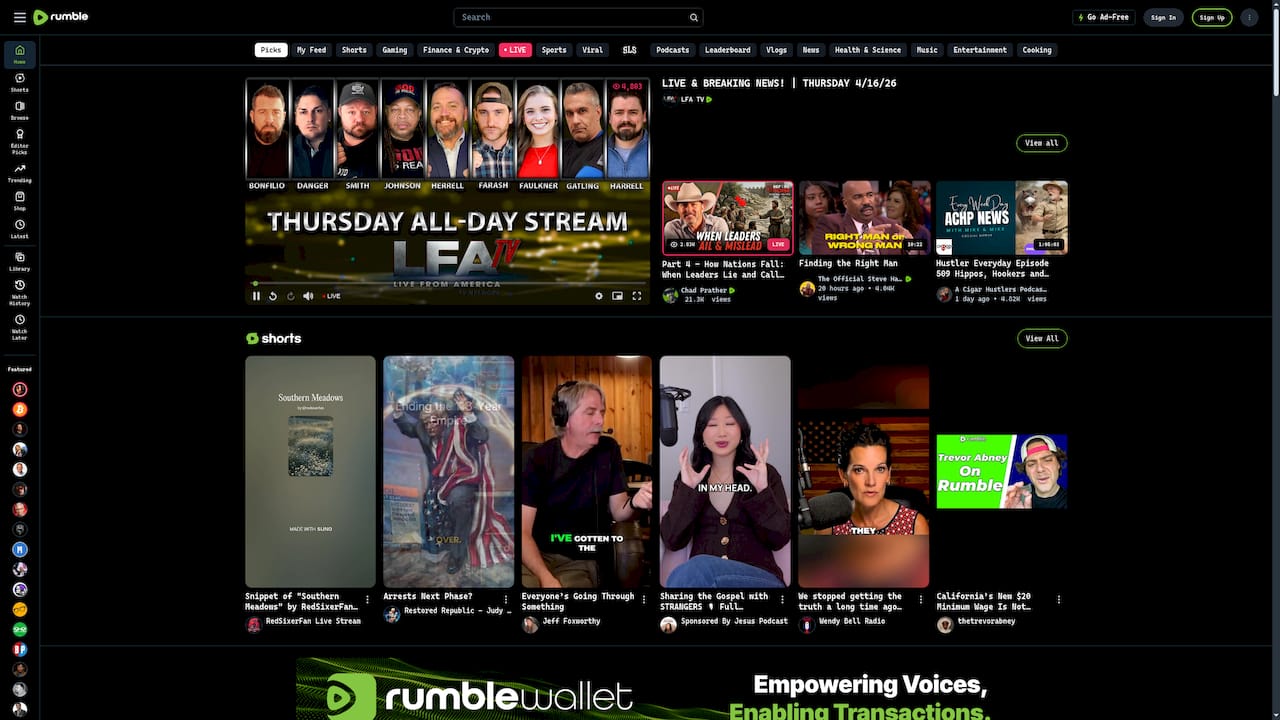Switch to the LIVE tab
This screenshot has height=720, width=1280.
tap(515, 50)
